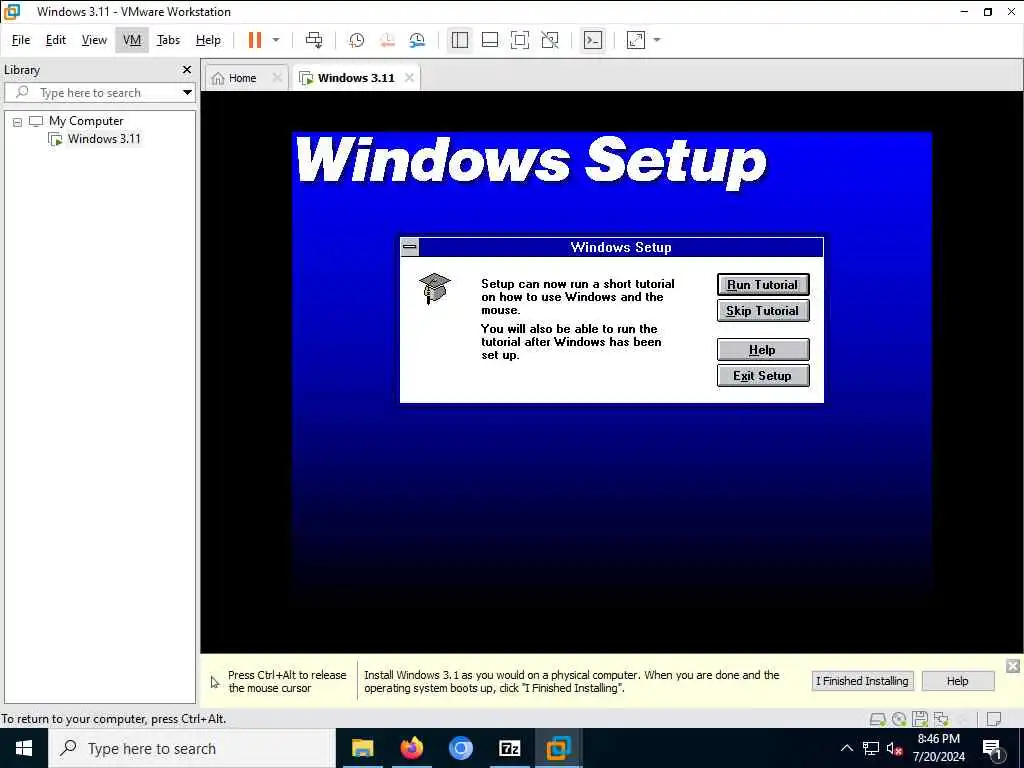Show hidden system tray icons

pyautogui.click(x=846, y=748)
